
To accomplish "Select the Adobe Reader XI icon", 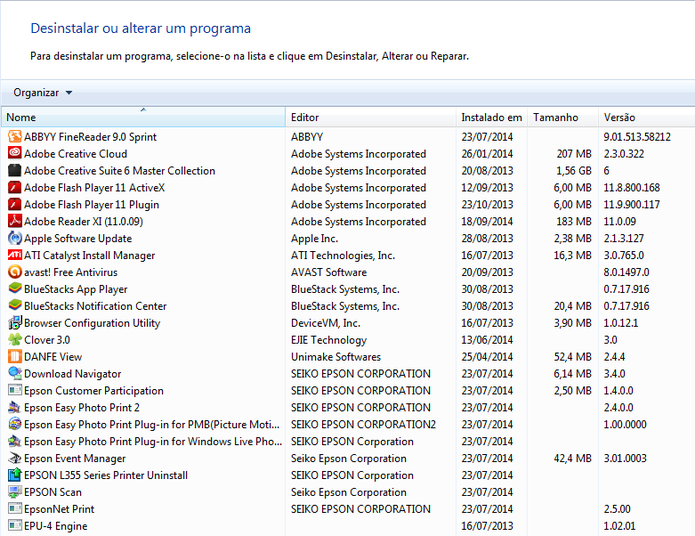I will click(x=15, y=221).
